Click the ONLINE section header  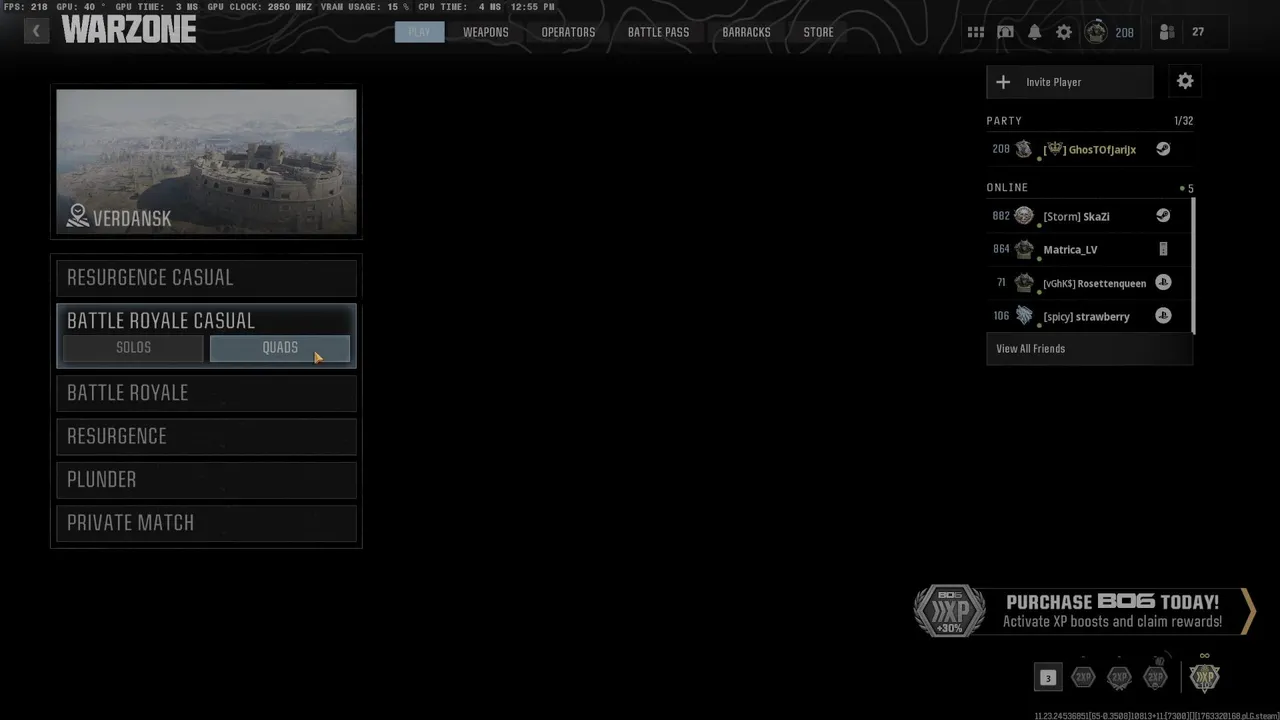[x=1007, y=187]
